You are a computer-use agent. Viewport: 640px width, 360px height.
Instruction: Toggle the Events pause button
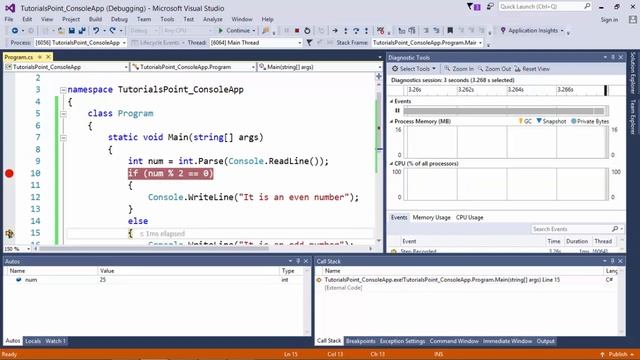point(397,110)
